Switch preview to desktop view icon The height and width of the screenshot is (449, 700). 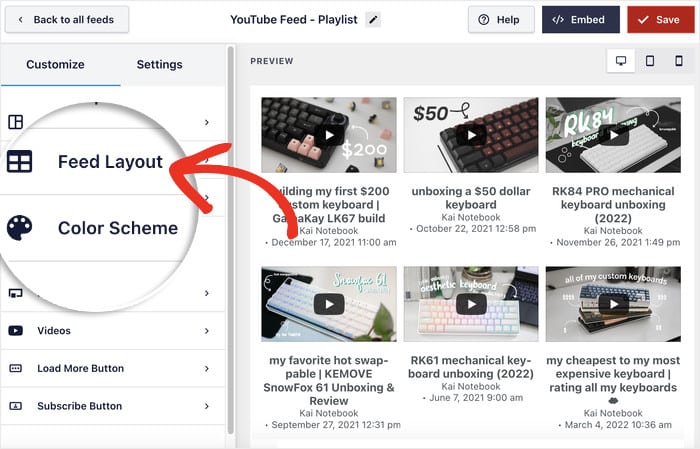click(x=621, y=61)
